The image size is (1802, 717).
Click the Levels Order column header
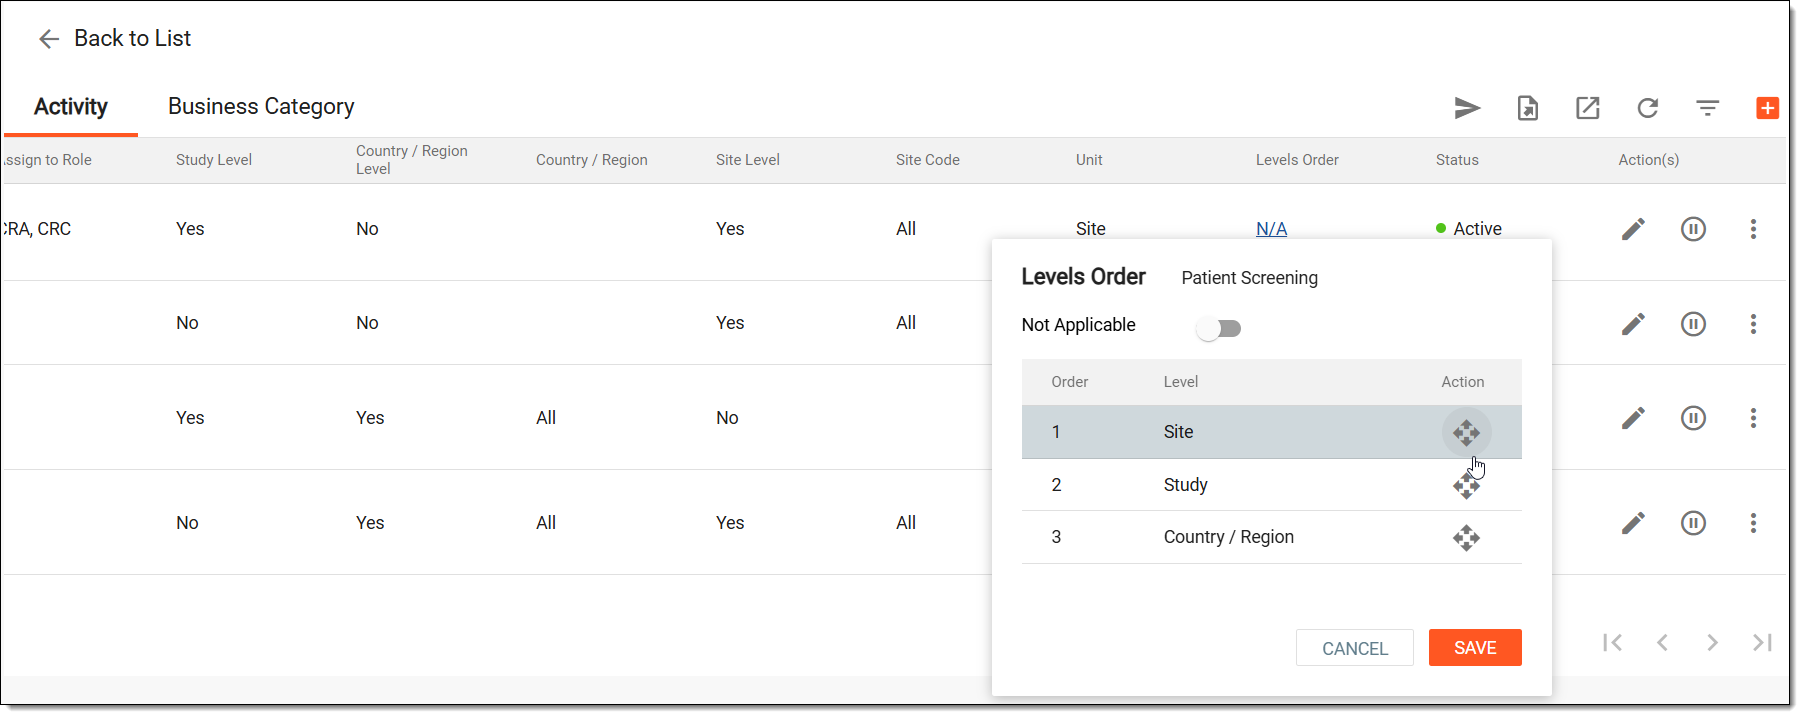point(1297,160)
